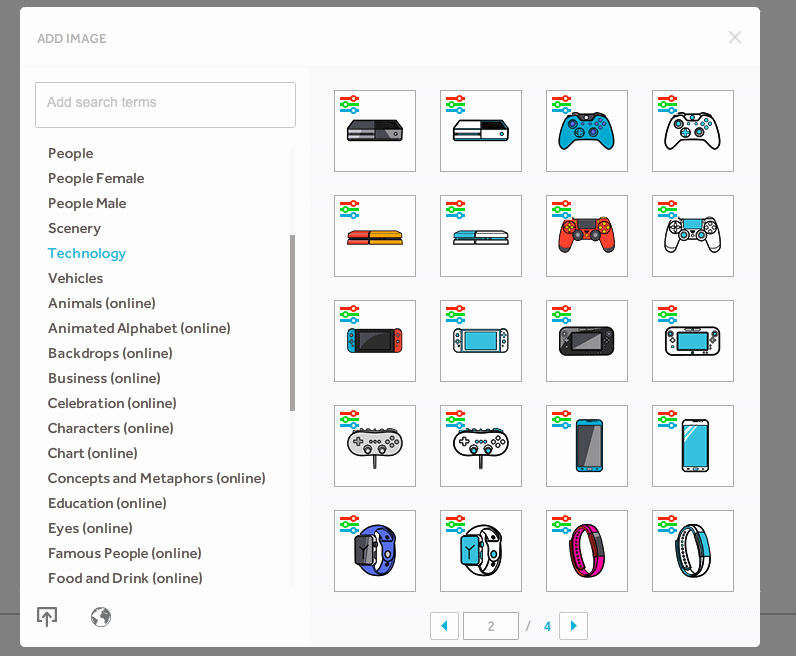This screenshot has height=656, width=796.
Task: Open color options on red PlayStation controller
Action: [x=561, y=209]
